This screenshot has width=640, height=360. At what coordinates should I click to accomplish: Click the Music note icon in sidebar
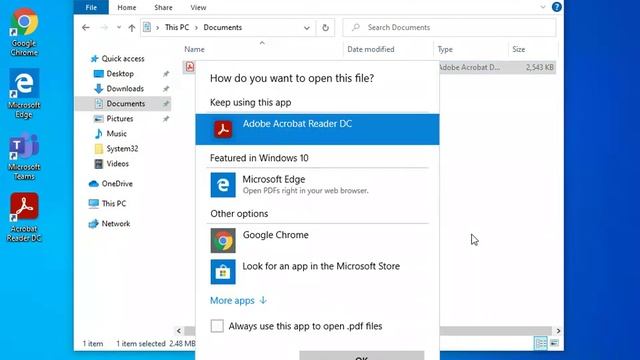click(98, 133)
